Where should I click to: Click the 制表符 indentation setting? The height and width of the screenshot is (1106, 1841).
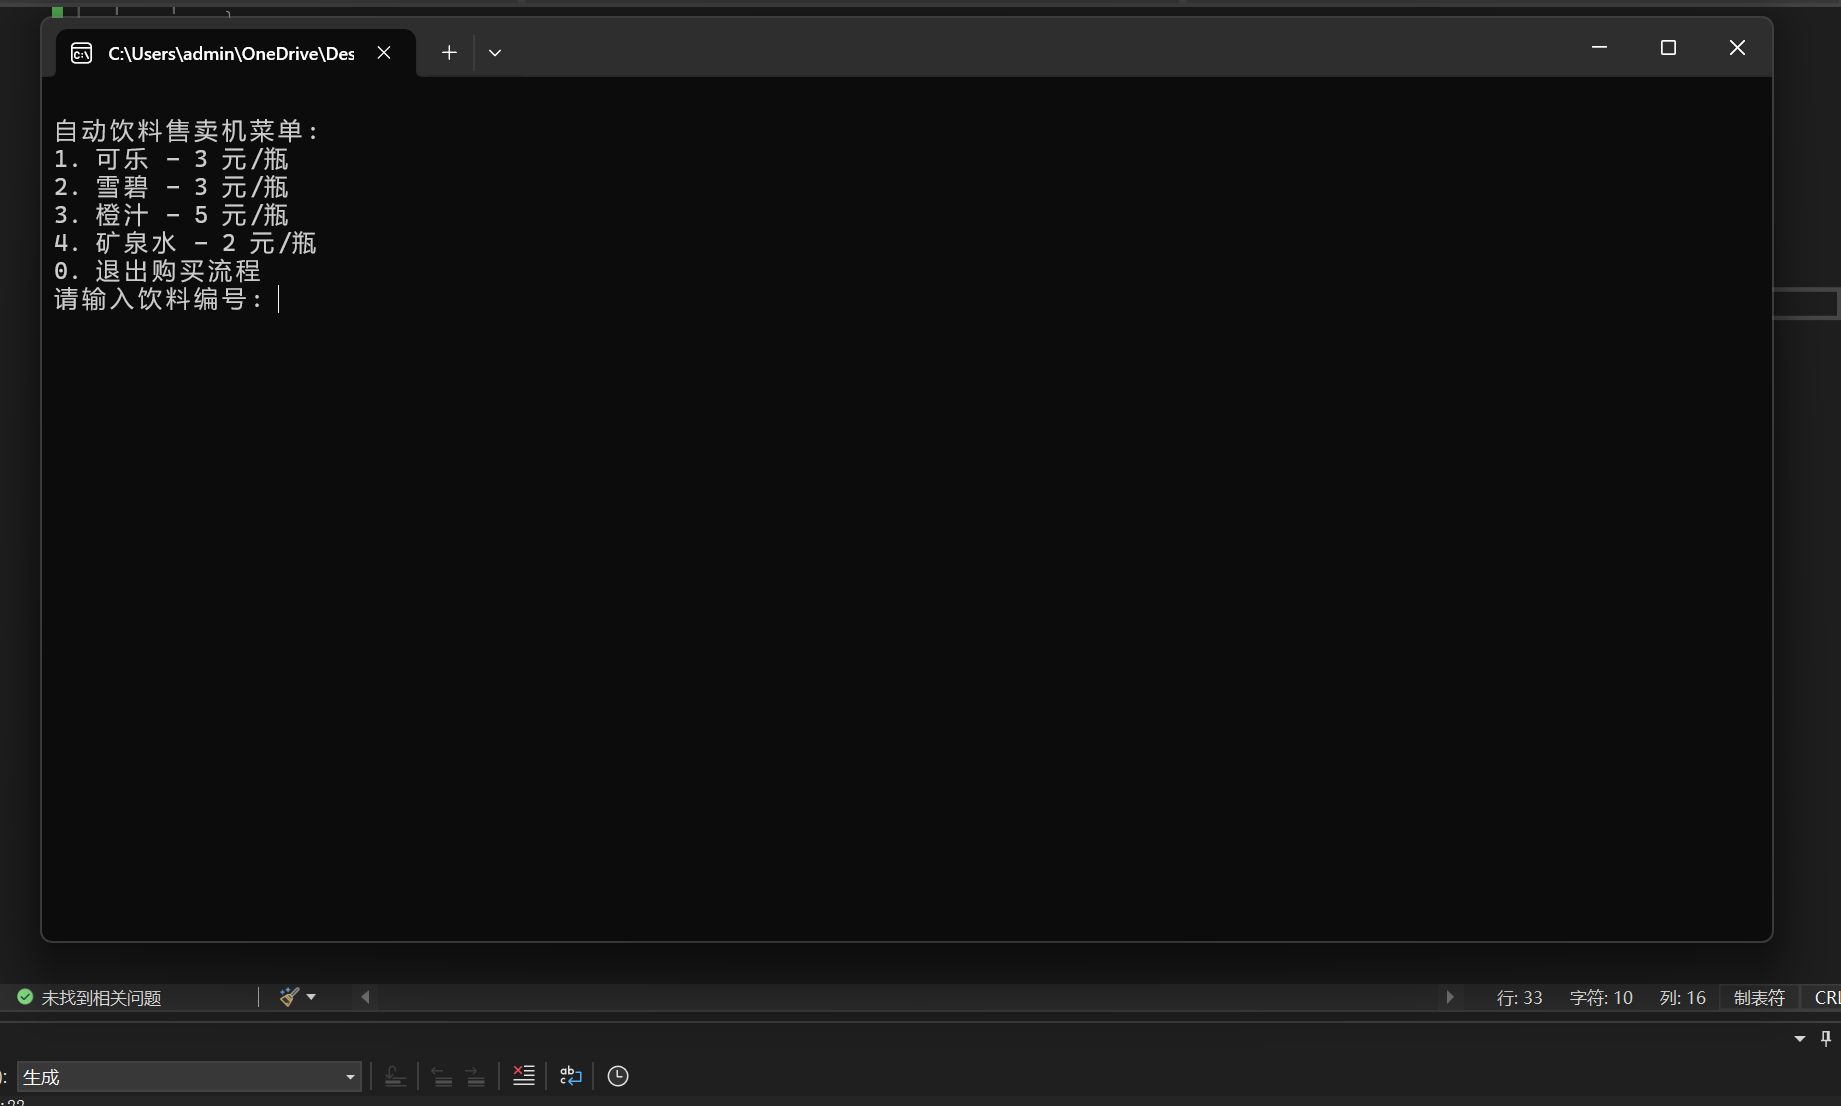[x=1759, y=998]
